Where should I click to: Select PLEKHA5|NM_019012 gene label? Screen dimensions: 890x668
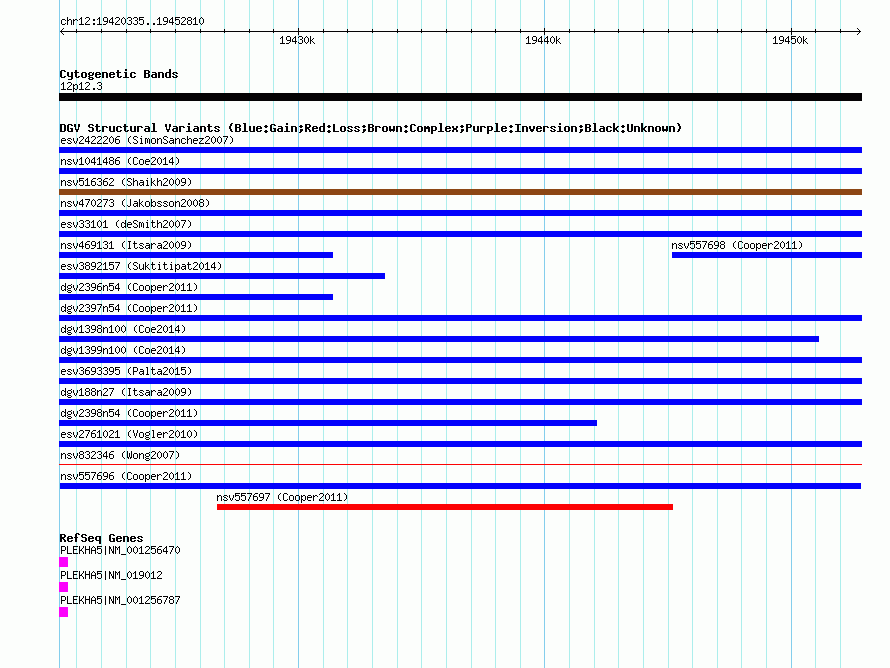[x=111, y=575]
